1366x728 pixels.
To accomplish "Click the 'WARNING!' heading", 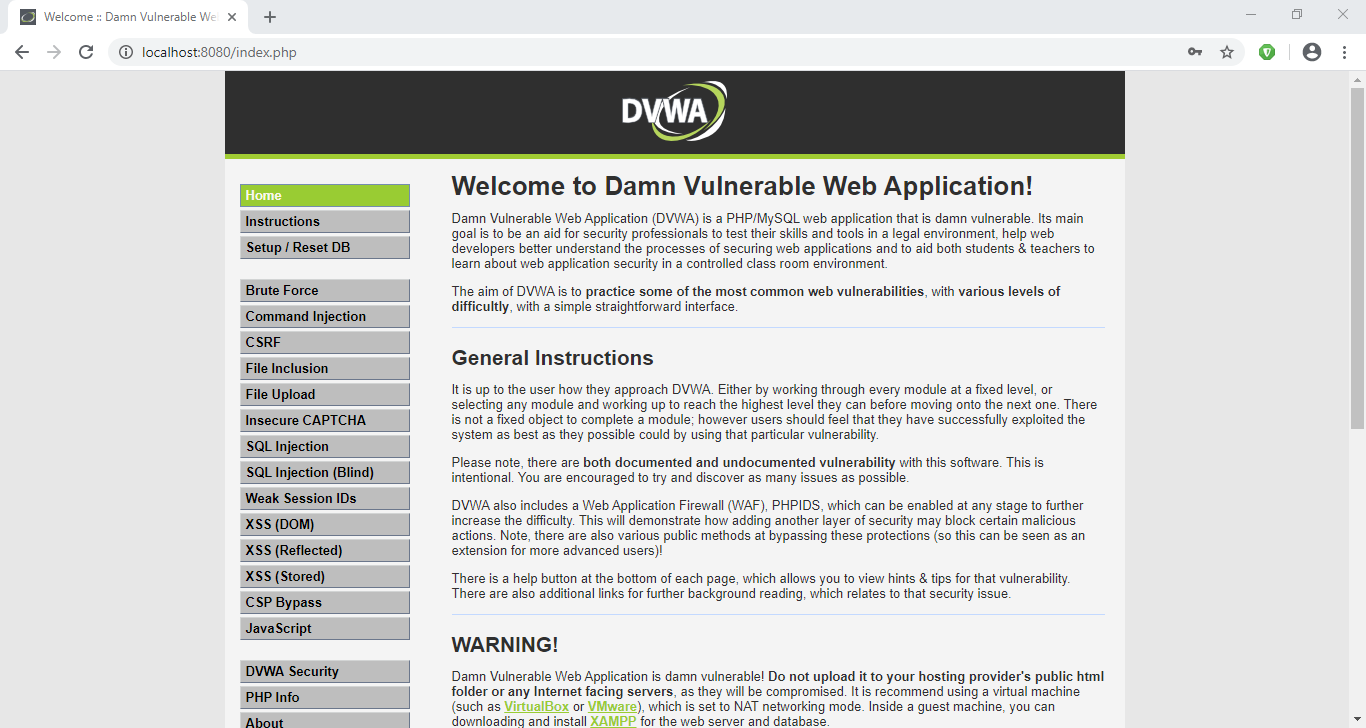I will pyautogui.click(x=505, y=645).
